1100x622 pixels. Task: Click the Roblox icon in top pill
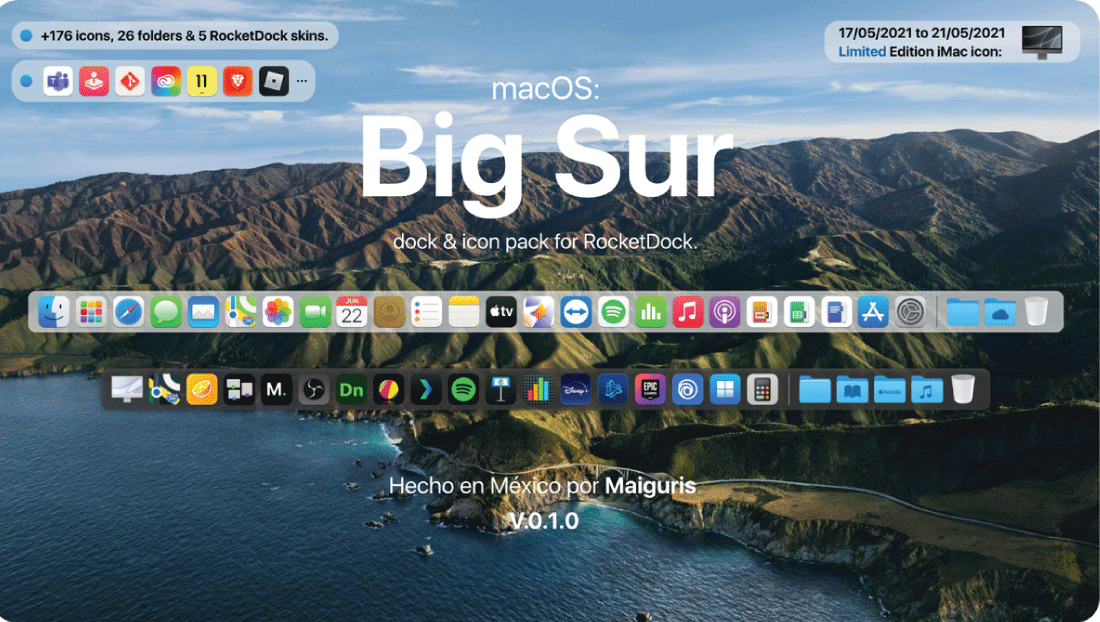pyautogui.click(x=274, y=81)
